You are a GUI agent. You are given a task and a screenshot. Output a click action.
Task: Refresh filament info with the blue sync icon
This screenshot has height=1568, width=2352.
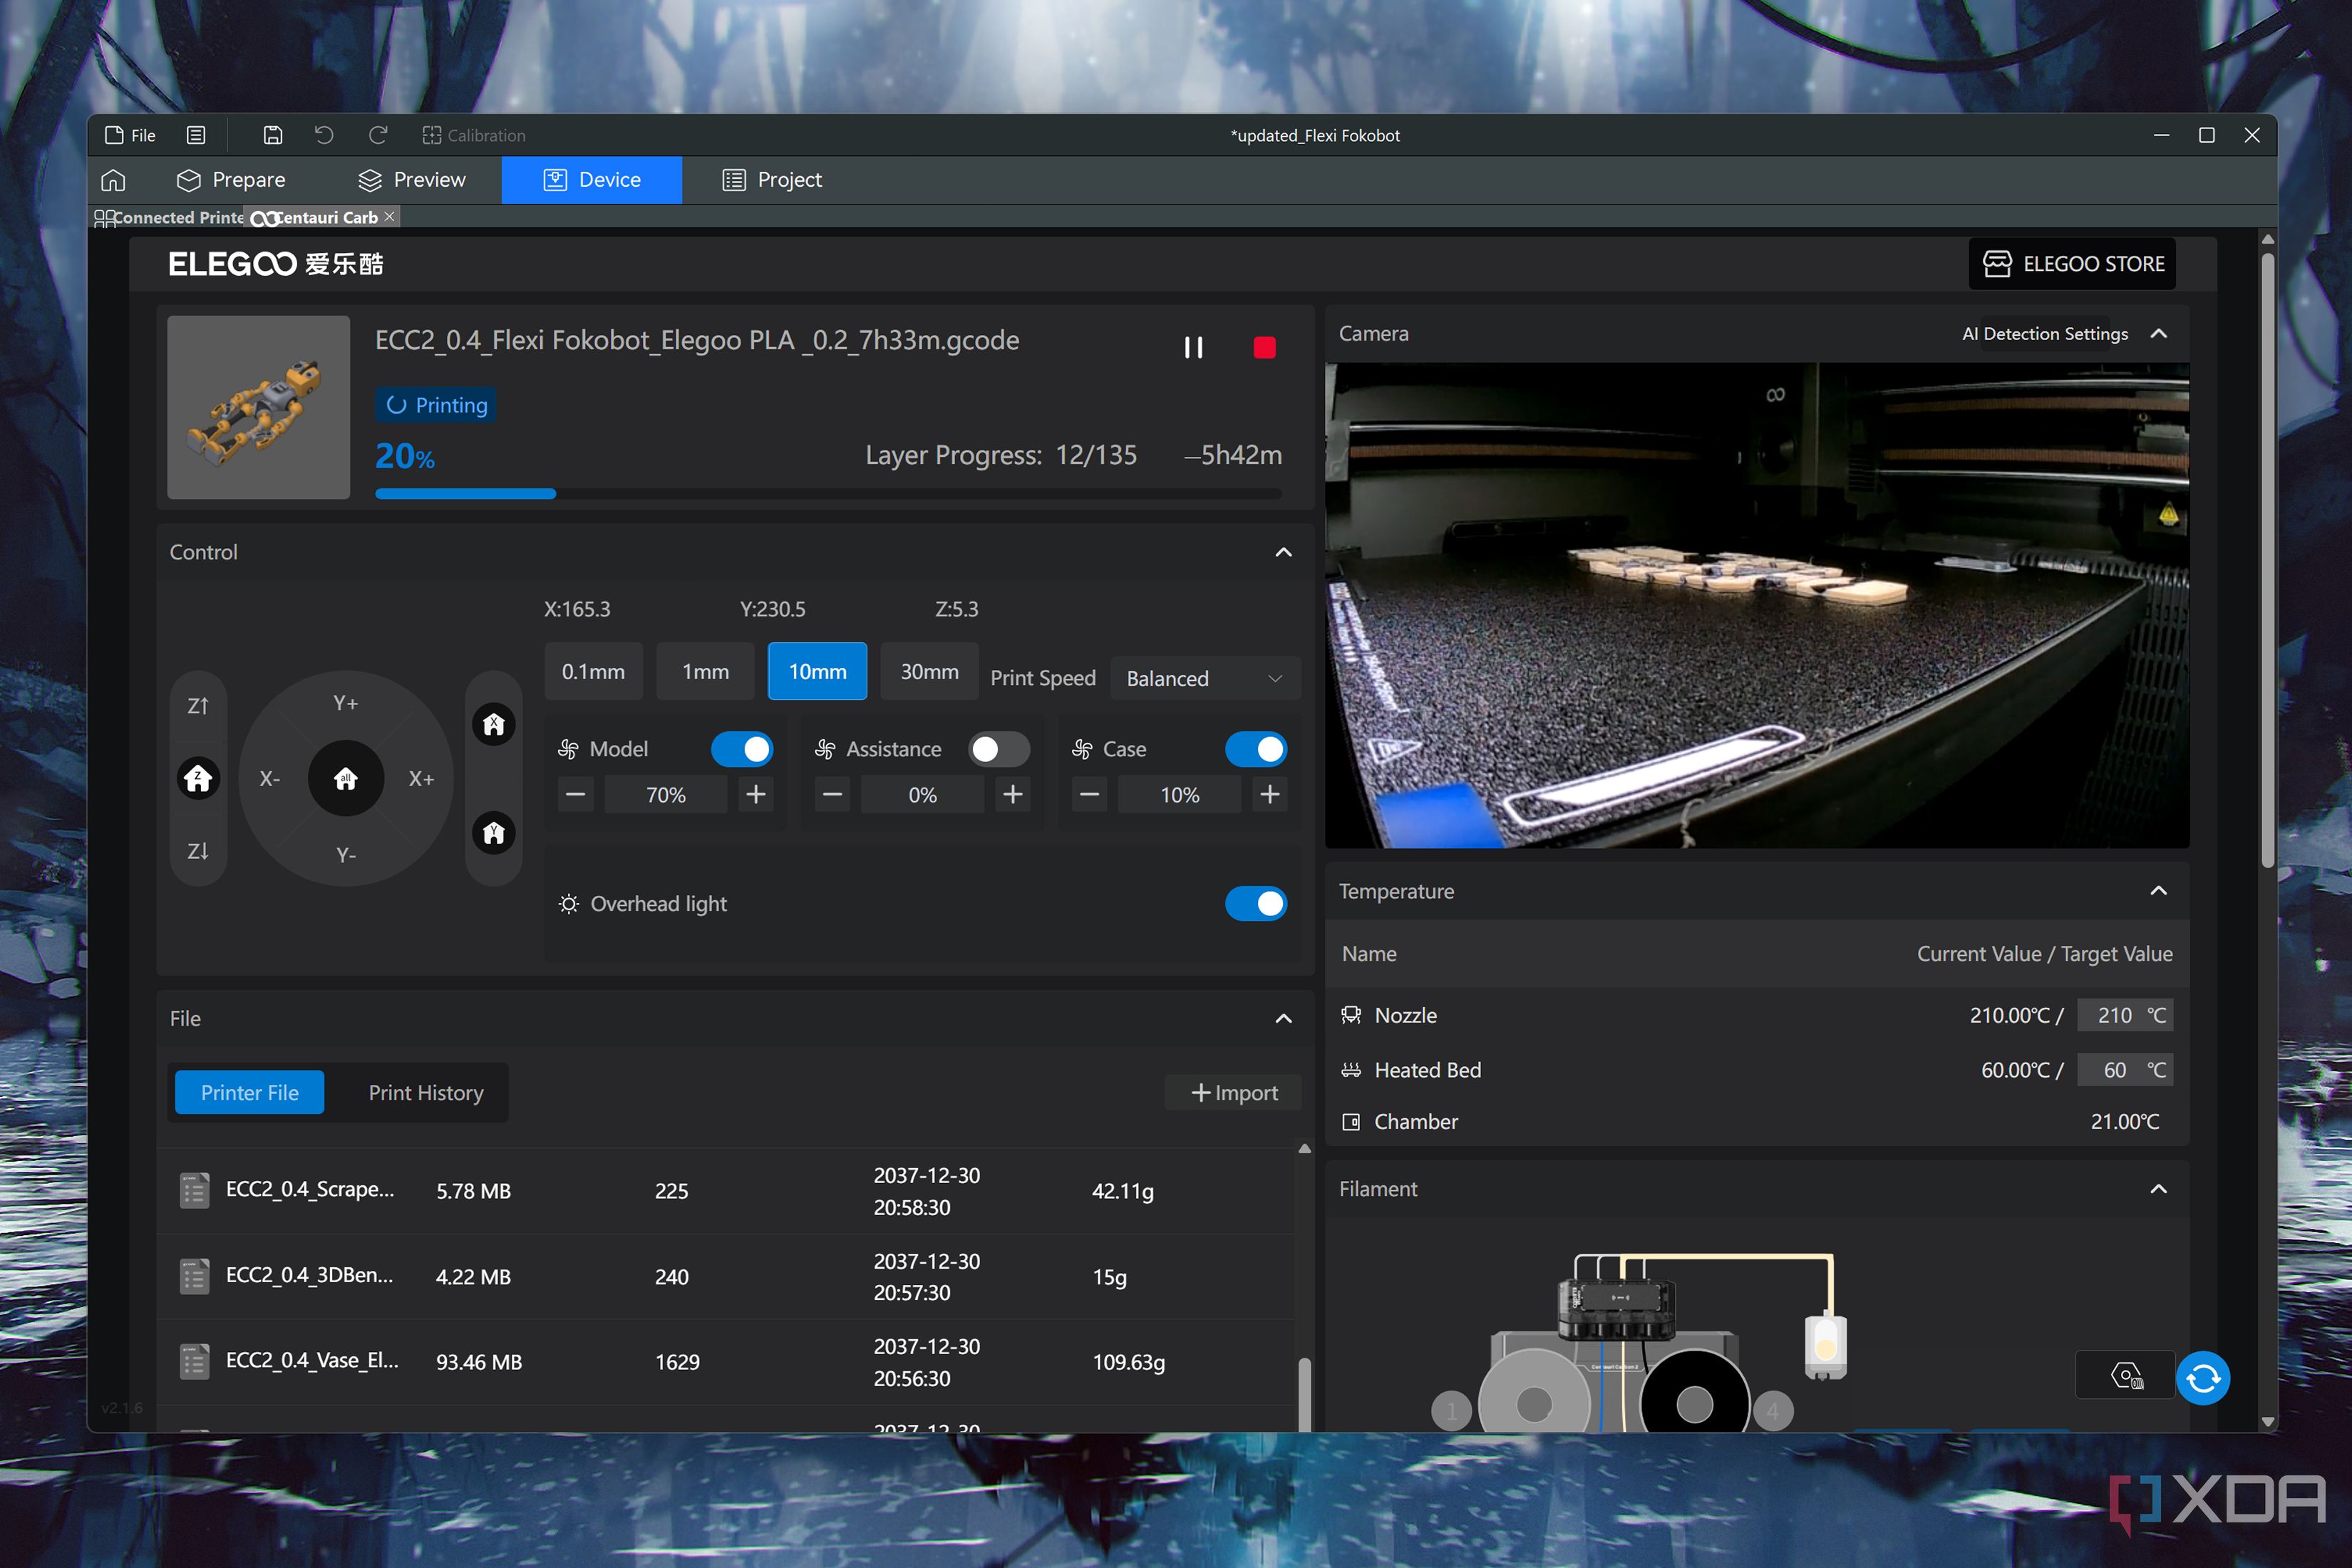[x=2203, y=1378]
